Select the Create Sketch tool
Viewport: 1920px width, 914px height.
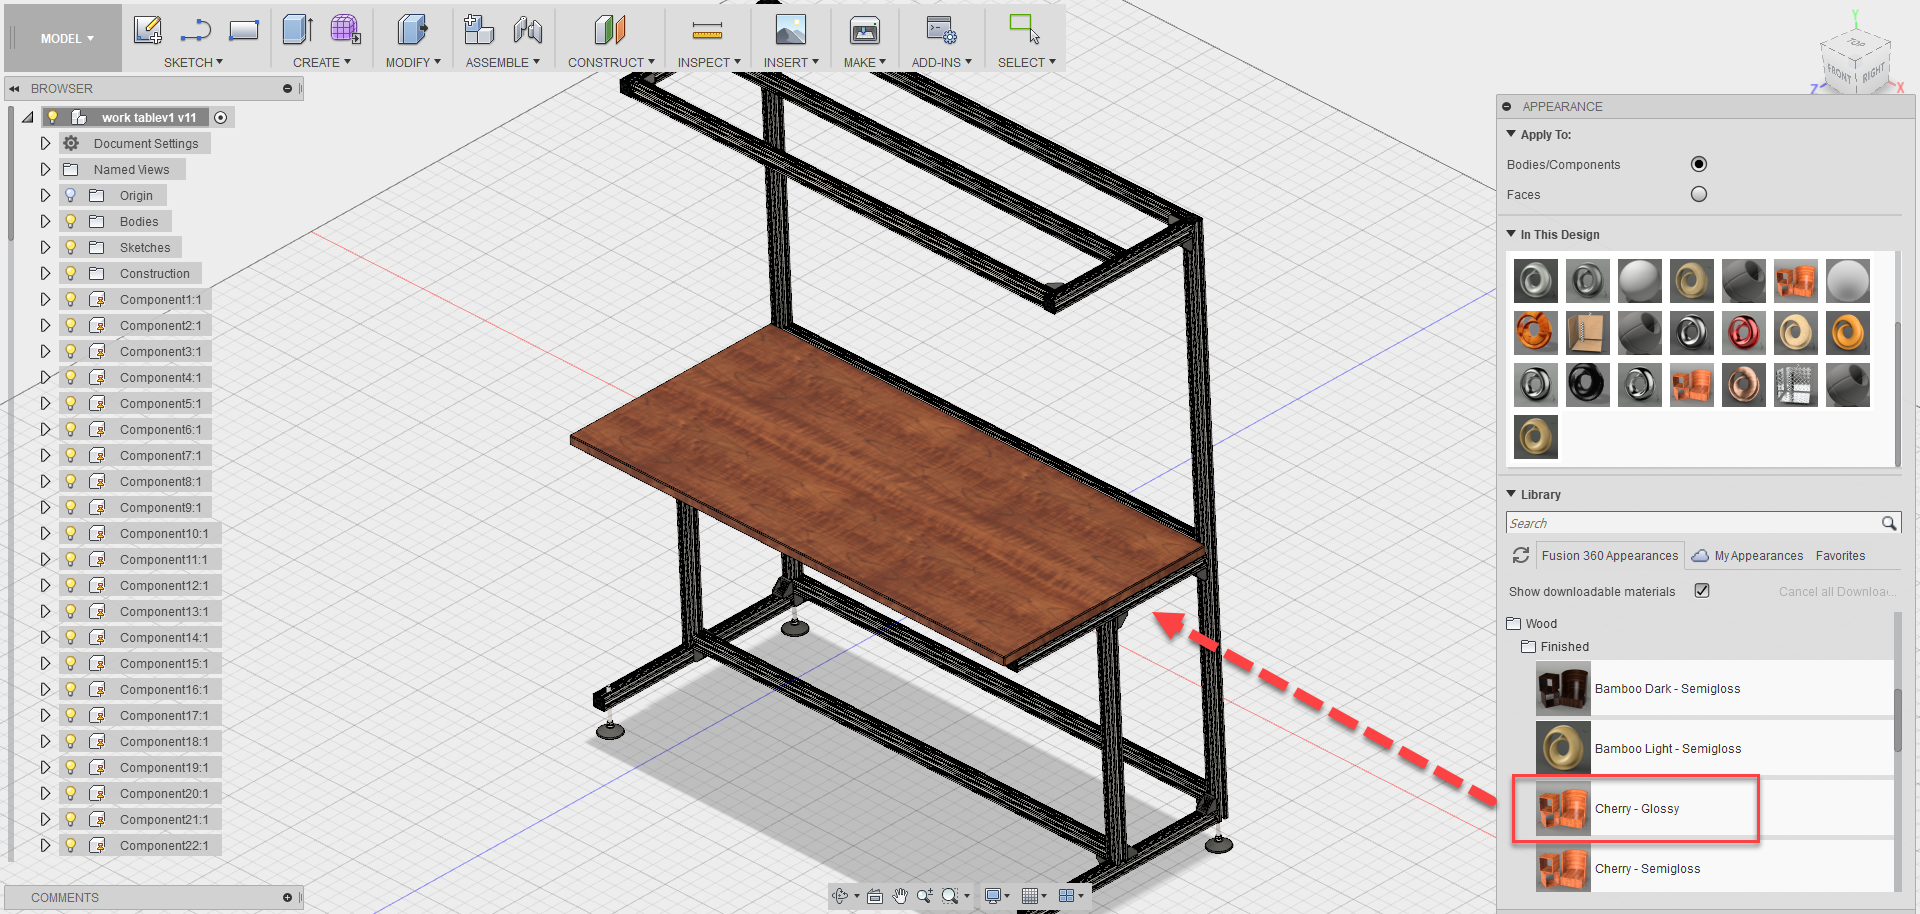(x=148, y=30)
